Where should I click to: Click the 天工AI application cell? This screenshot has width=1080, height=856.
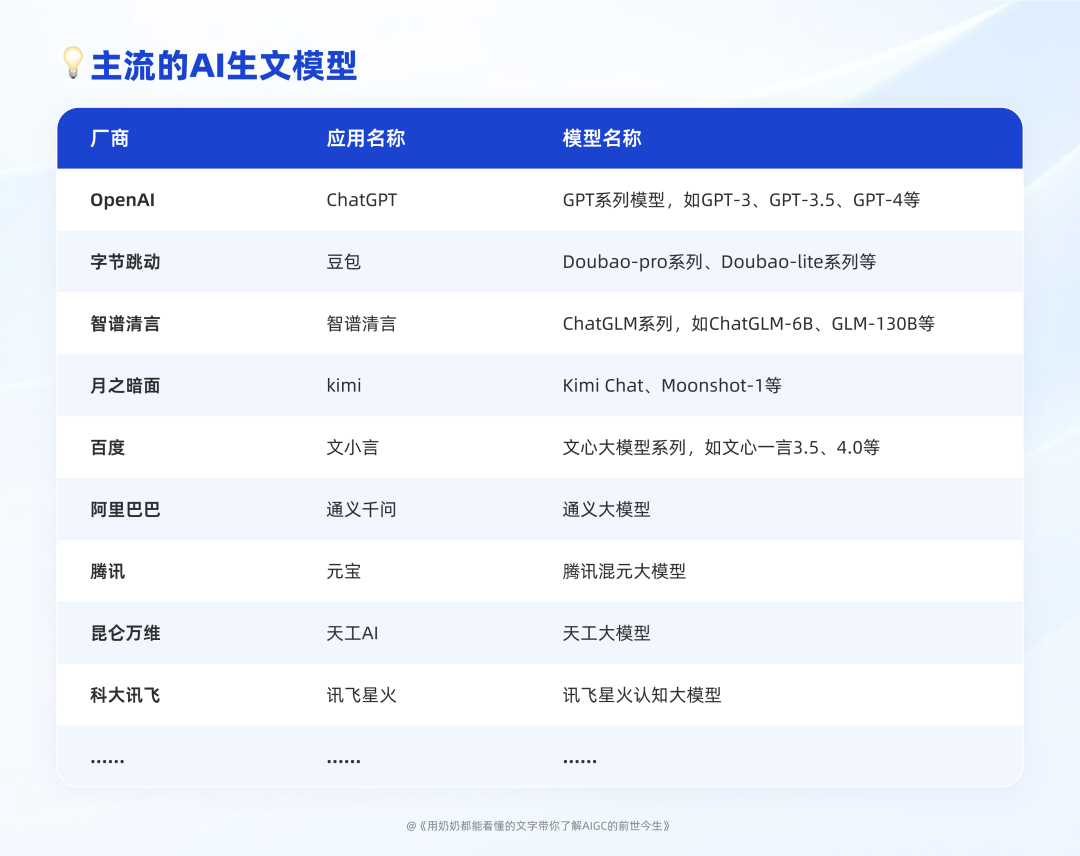click(353, 634)
